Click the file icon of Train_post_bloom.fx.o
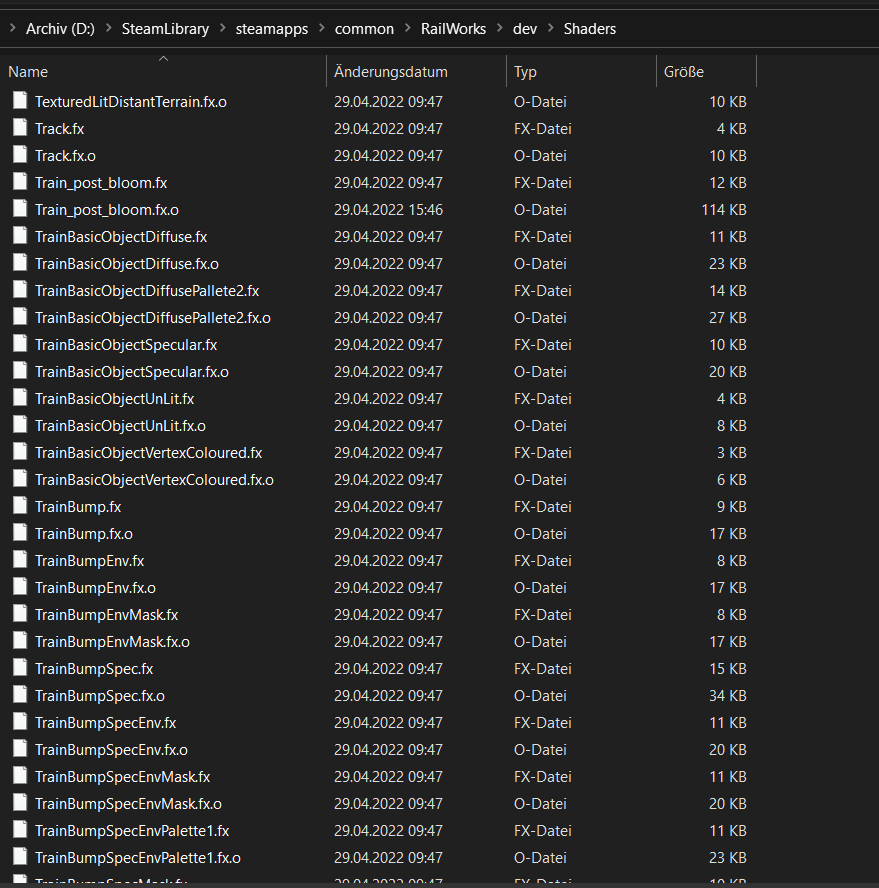Viewport: 879px width, 888px height. [20, 209]
